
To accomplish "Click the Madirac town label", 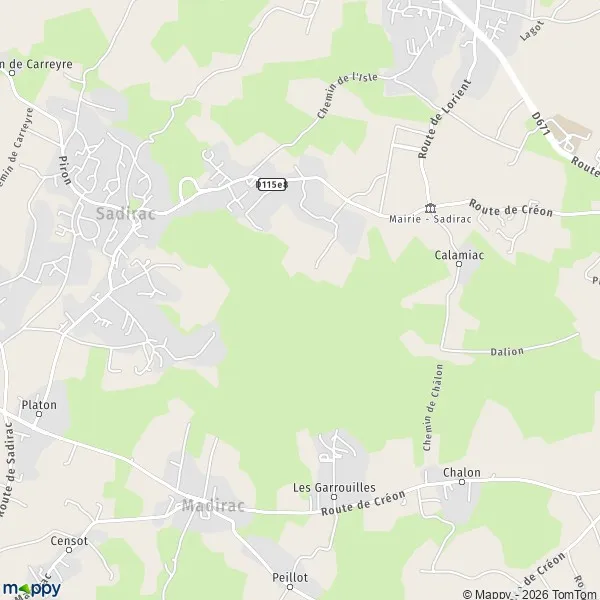I will pos(213,505).
